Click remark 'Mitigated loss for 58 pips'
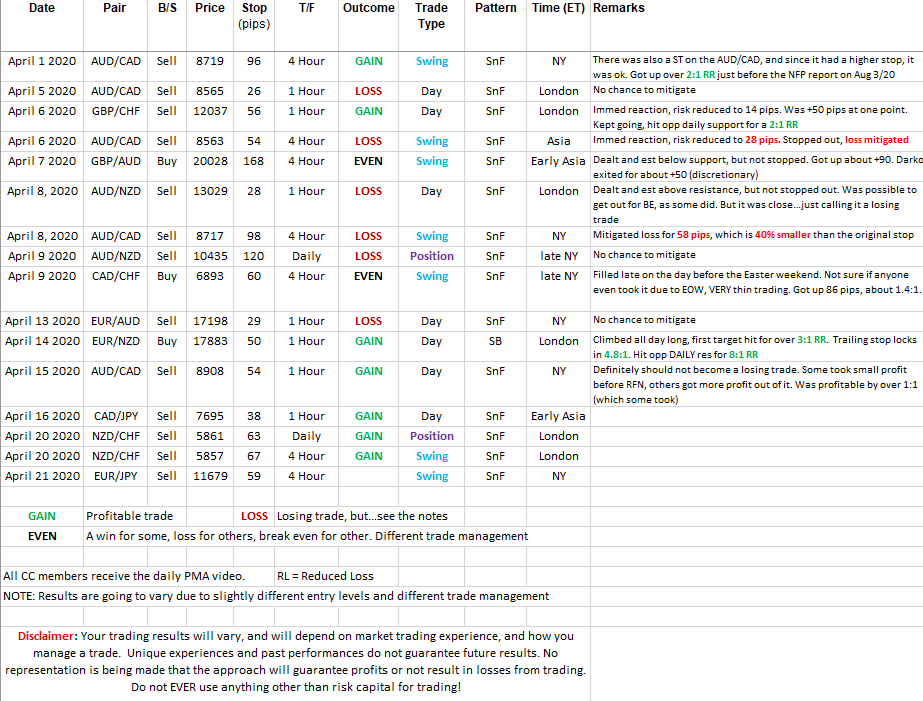This screenshot has height=701, width=923. coord(753,235)
